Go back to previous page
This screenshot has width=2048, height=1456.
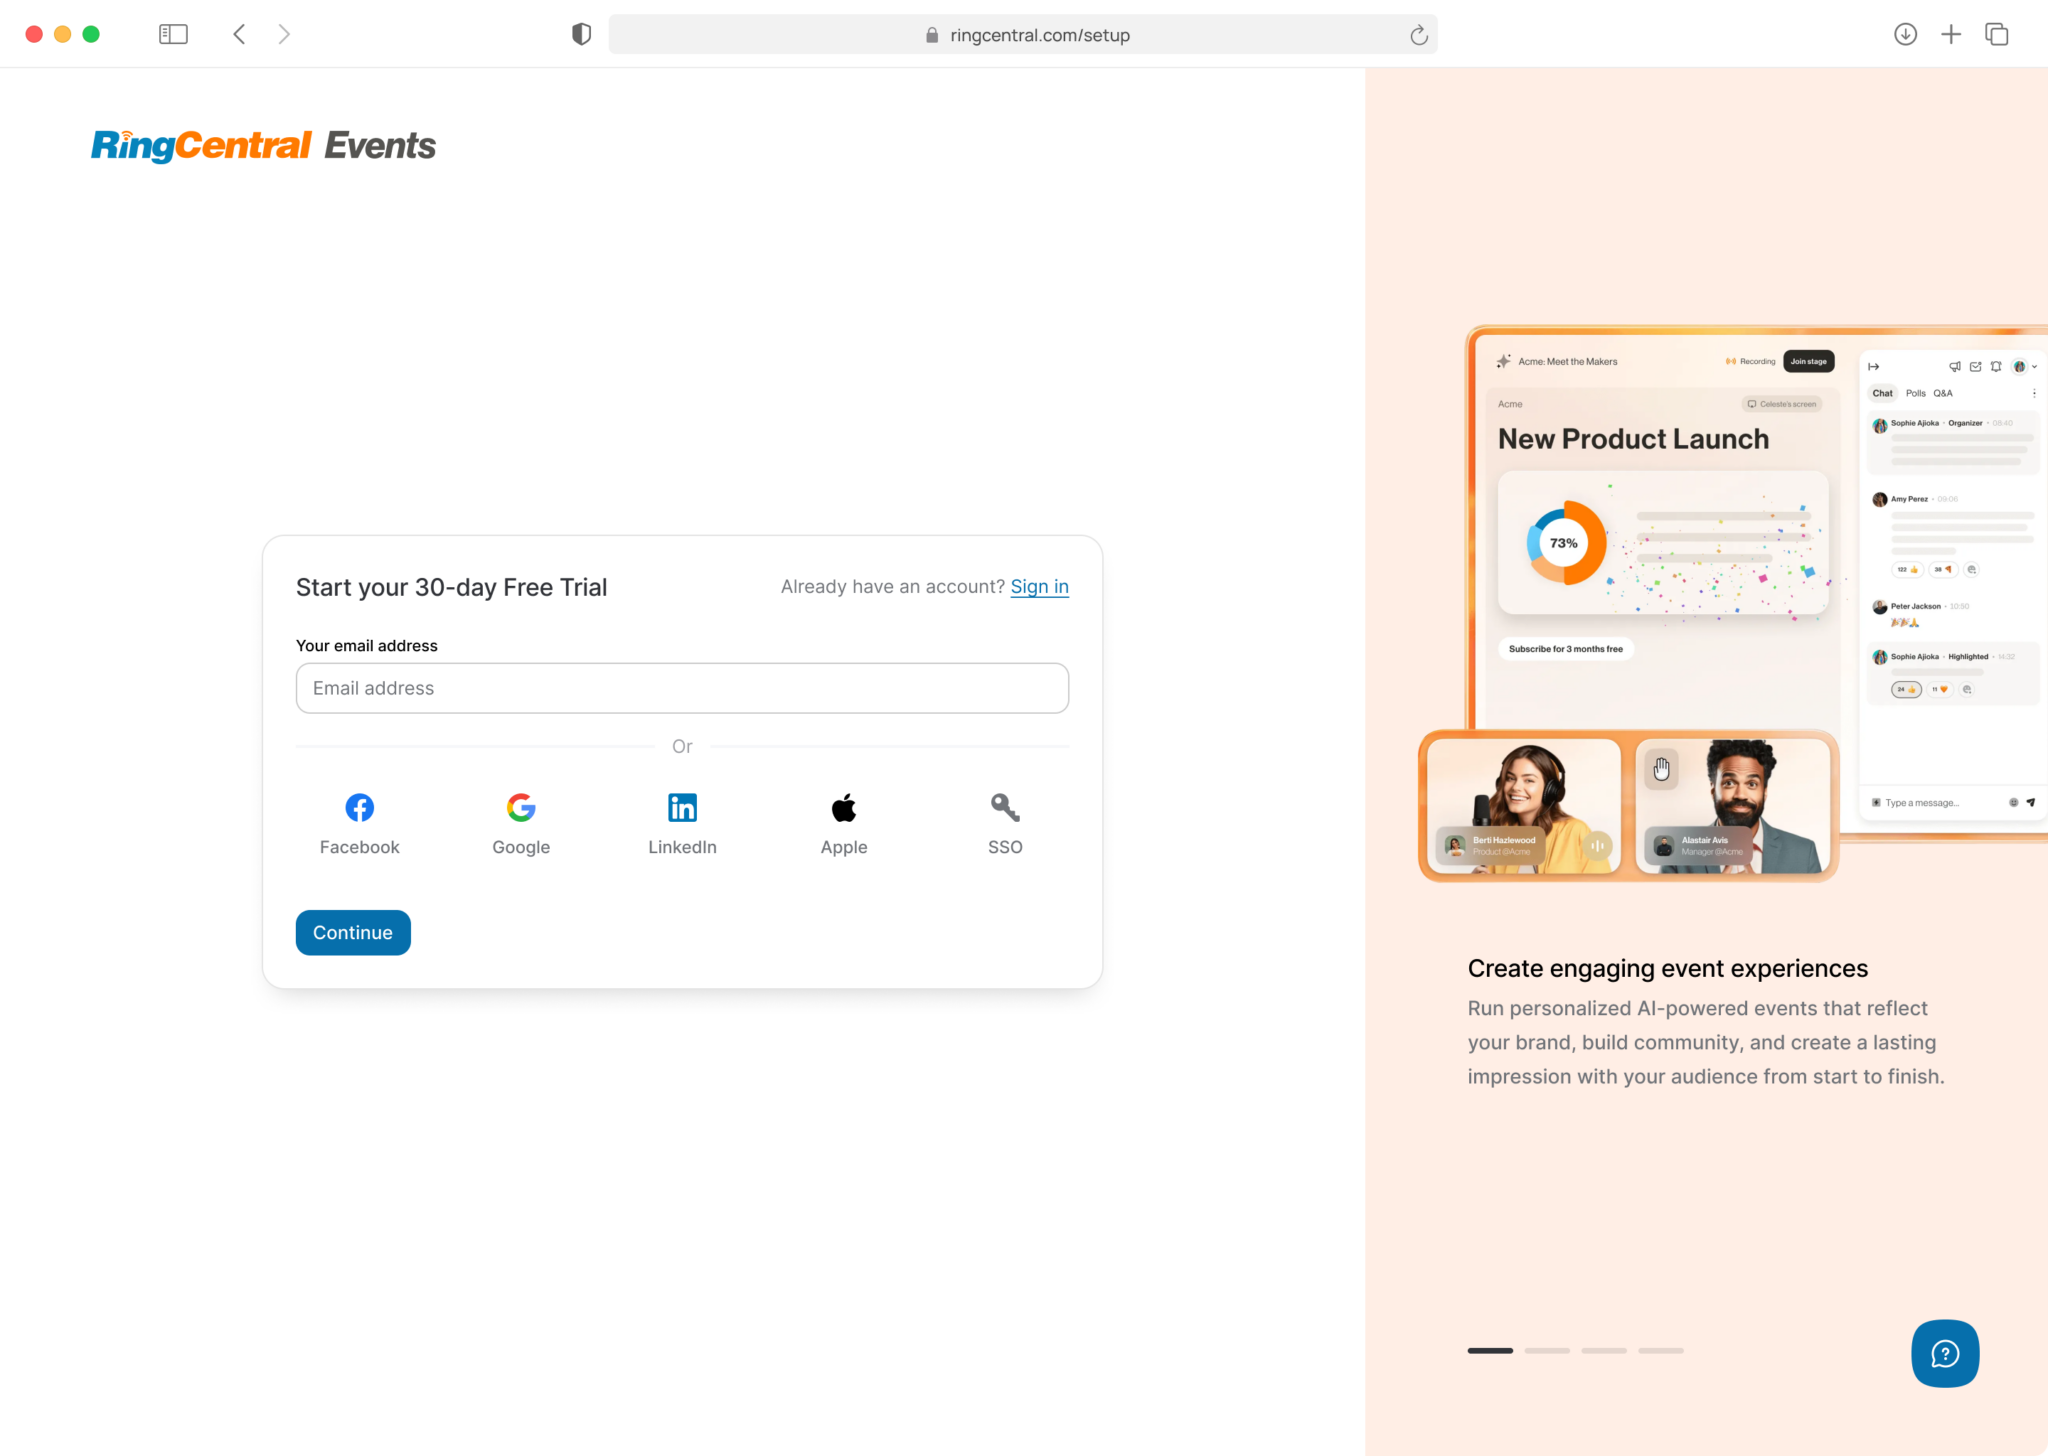tap(239, 34)
